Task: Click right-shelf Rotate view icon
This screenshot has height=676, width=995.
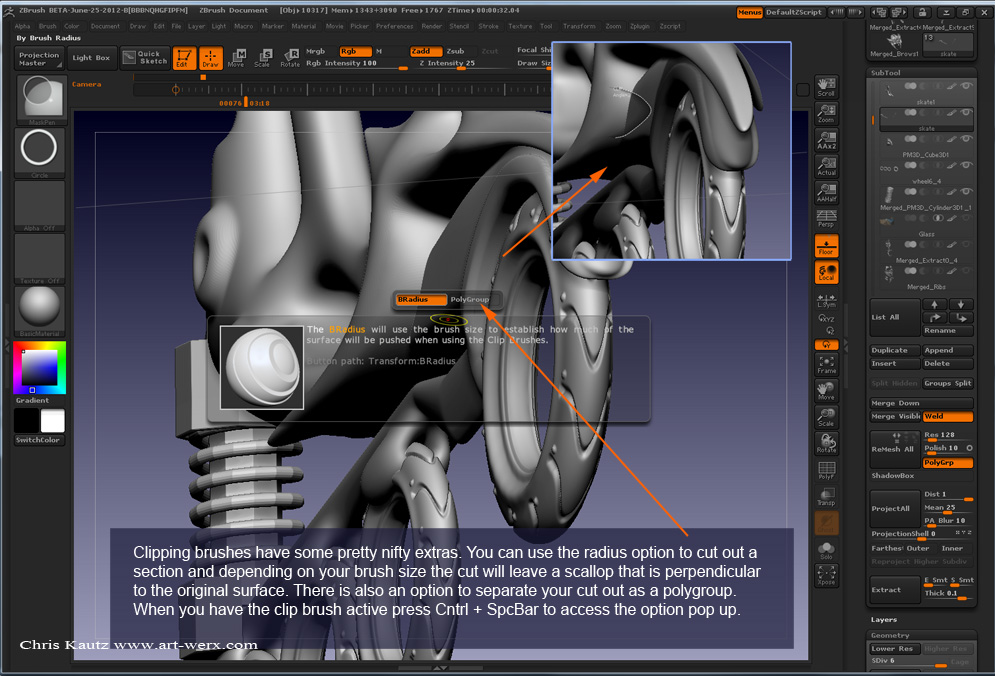Action: [826, 444]
